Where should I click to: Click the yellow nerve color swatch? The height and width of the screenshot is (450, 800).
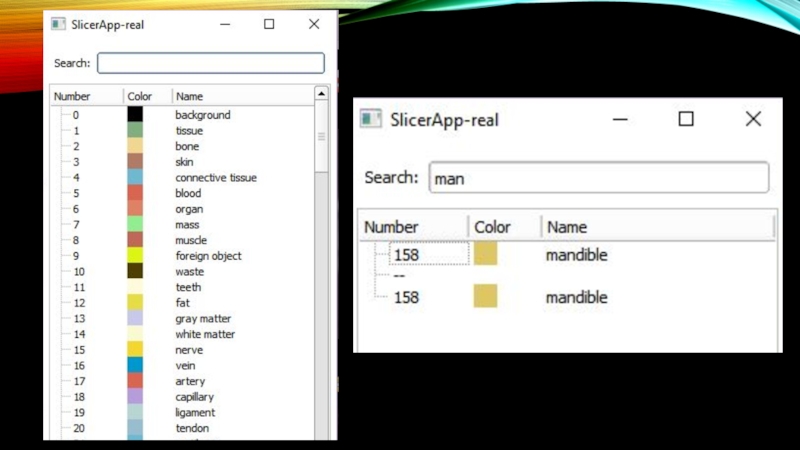click(x=135, y=350)
